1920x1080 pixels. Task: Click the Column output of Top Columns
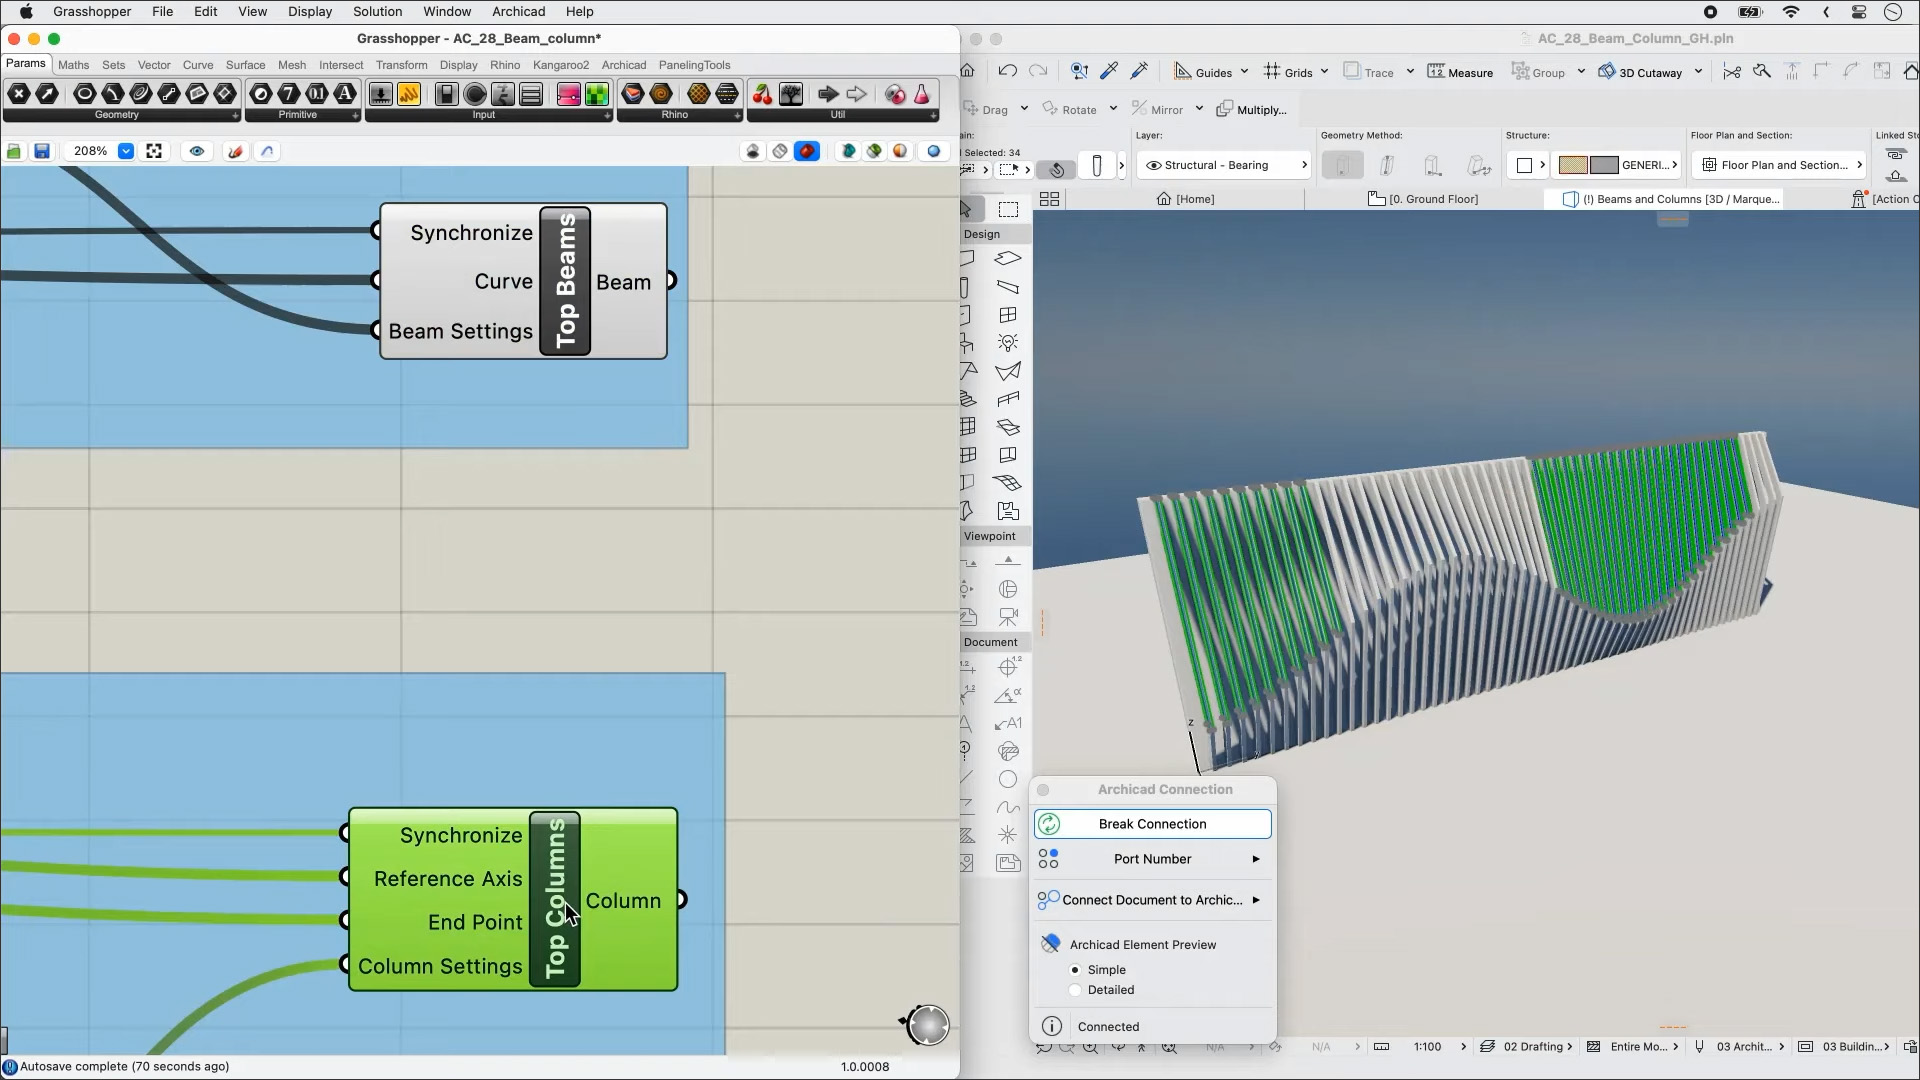pyautogui.click(x=624, y=901)
